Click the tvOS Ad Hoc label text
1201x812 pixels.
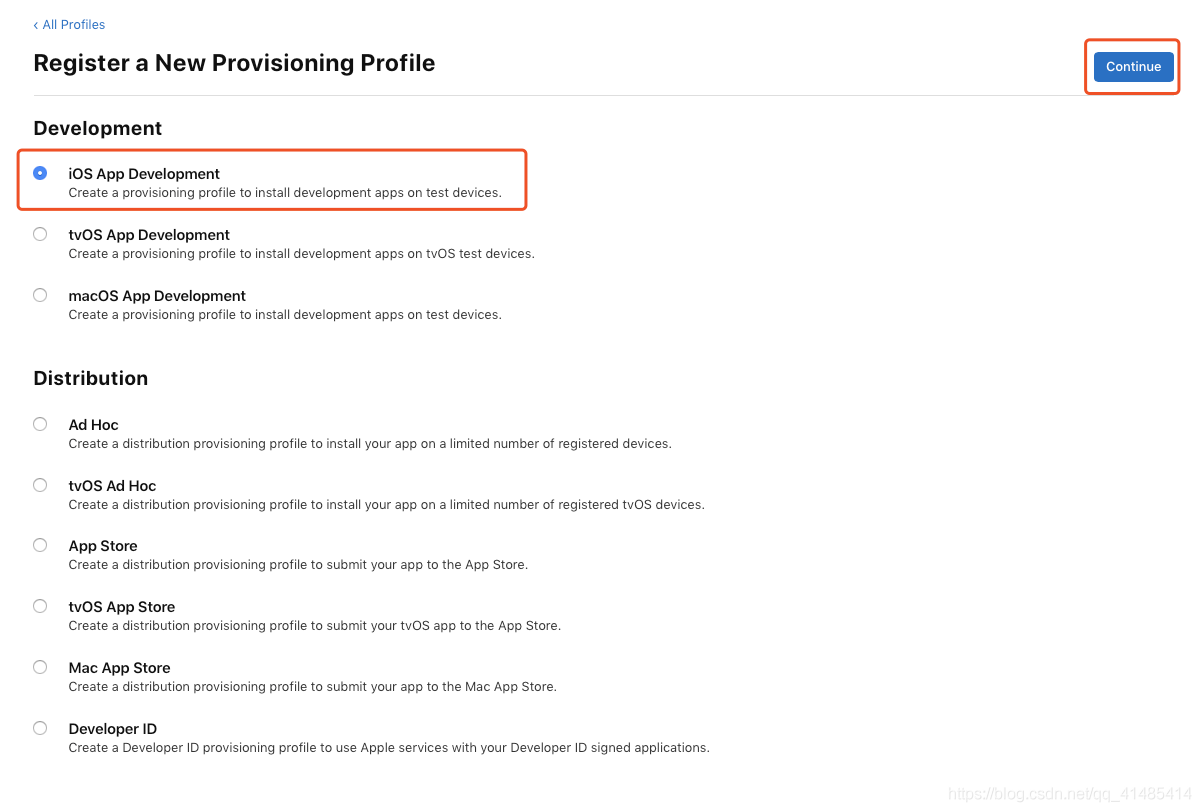click(x=112, y=486)
